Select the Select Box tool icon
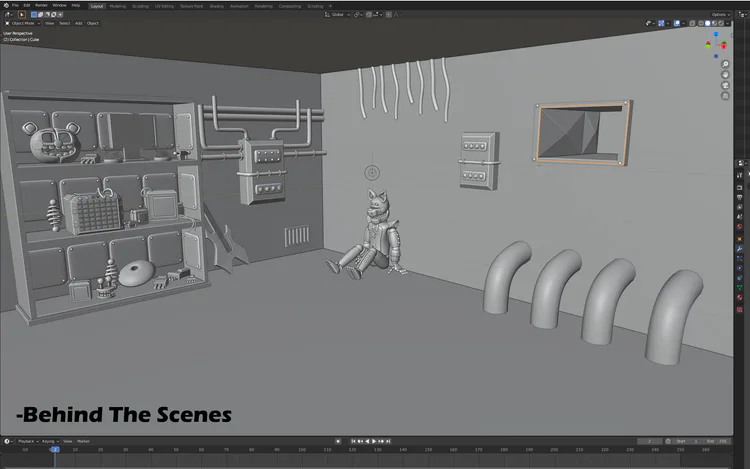750x469 pixels. 22,14
